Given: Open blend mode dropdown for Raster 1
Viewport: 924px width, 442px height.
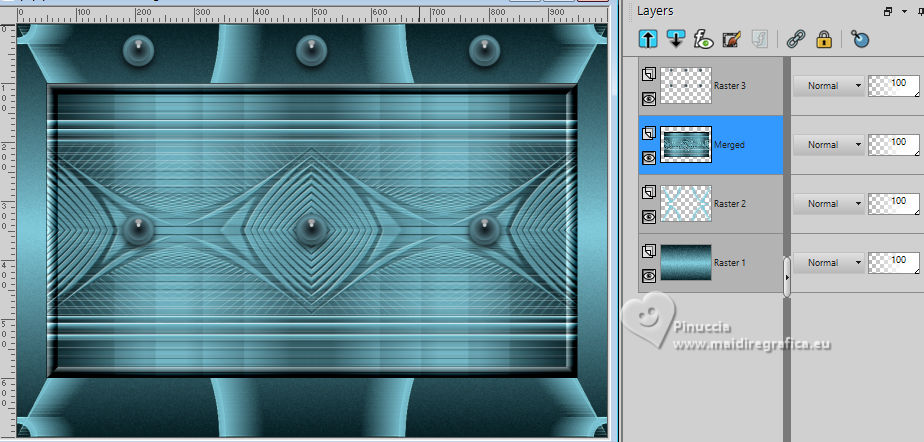Looking at the screenshot, I should pos(829,263).
